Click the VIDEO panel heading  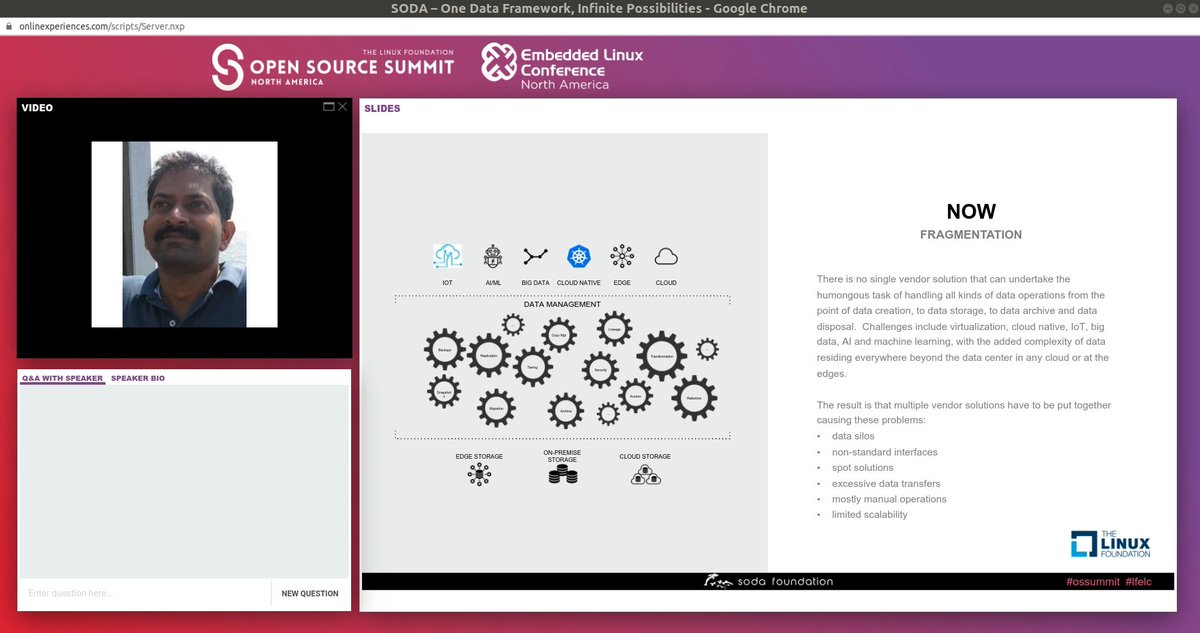tap(37, 108)
